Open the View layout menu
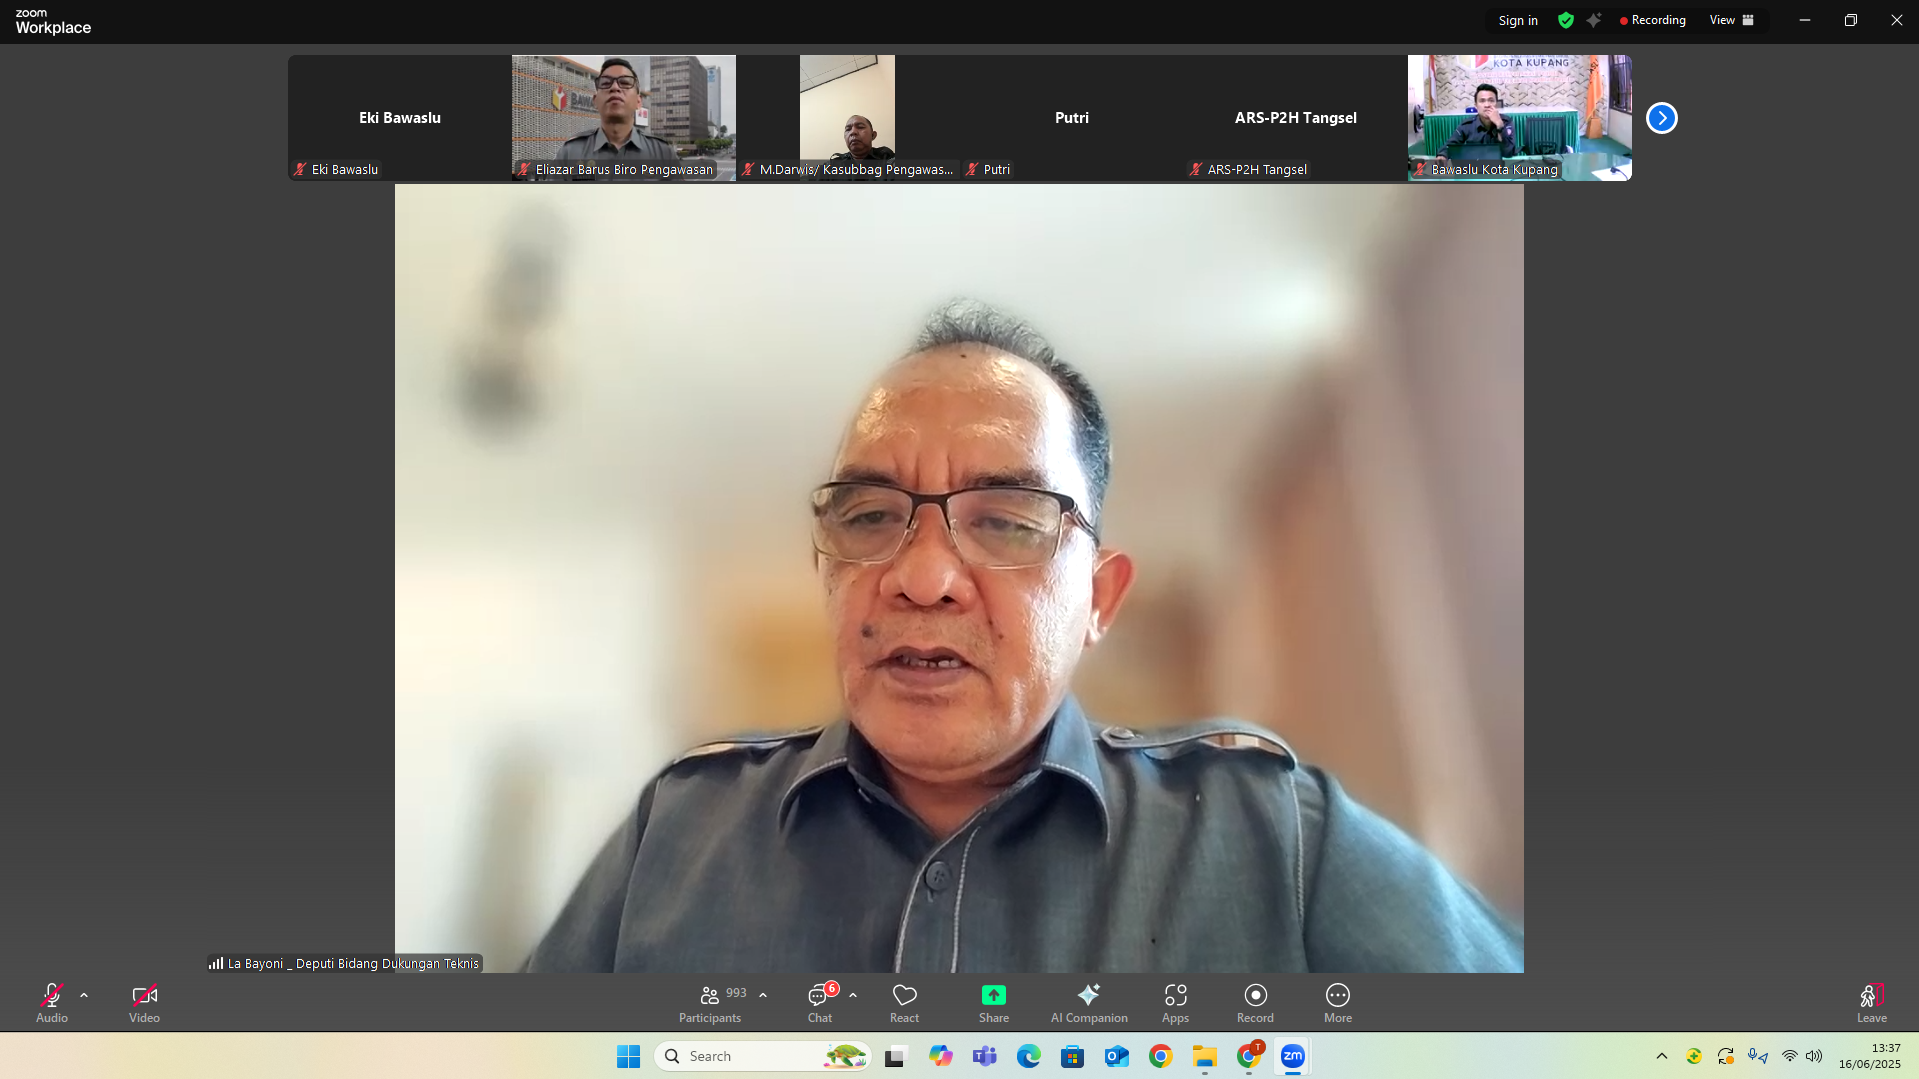The width and height of the screenshot is (1919, 1079). coord(1731,20)
